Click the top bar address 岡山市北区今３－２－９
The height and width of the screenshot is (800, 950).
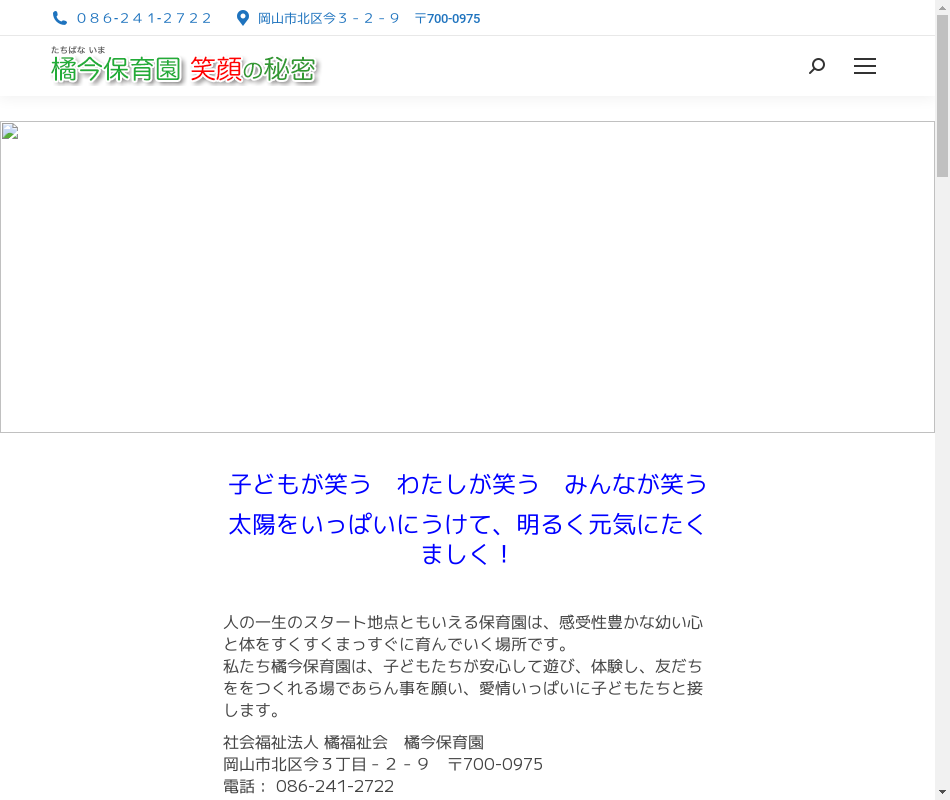point(328,18)
